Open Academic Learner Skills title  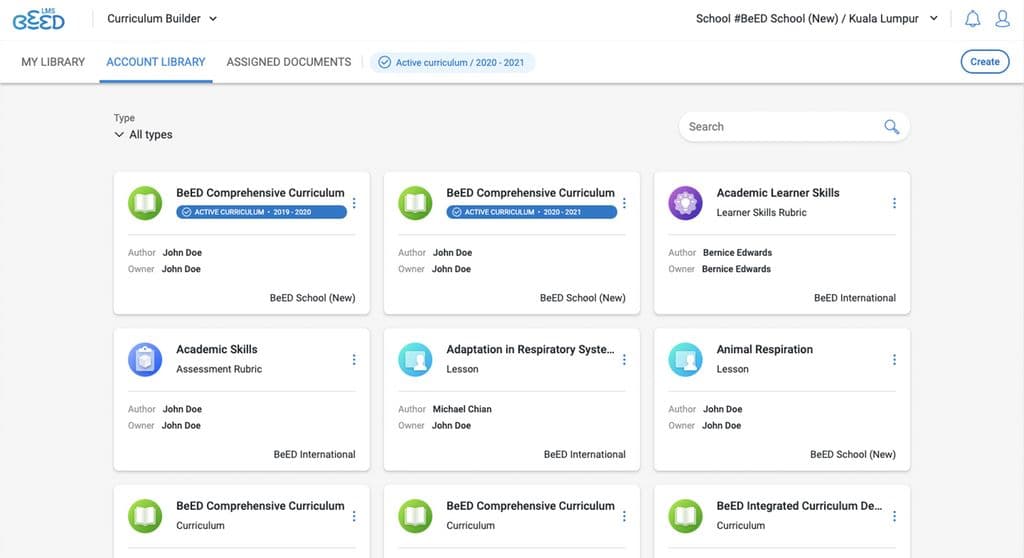778,193
